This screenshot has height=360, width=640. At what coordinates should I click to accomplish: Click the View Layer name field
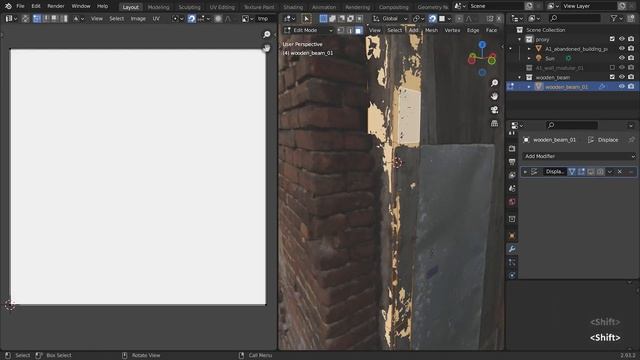[589, 6]
